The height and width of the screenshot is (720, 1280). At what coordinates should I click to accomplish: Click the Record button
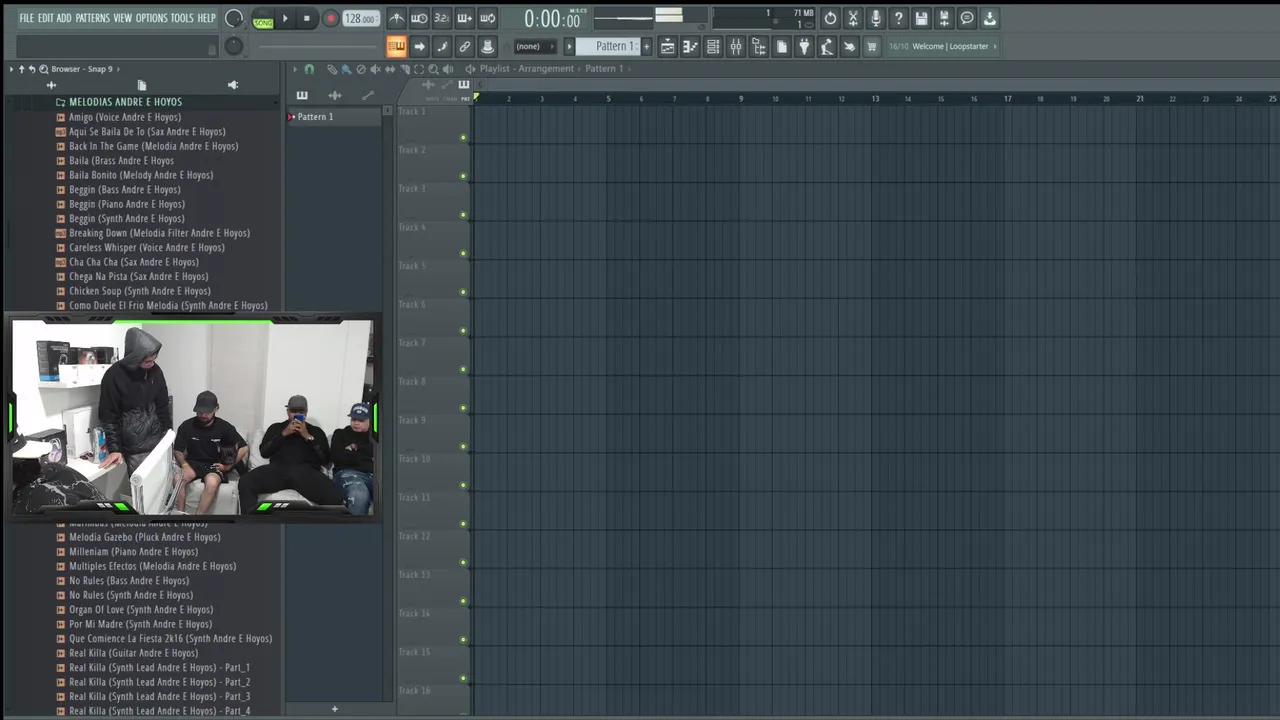point(330,18)
